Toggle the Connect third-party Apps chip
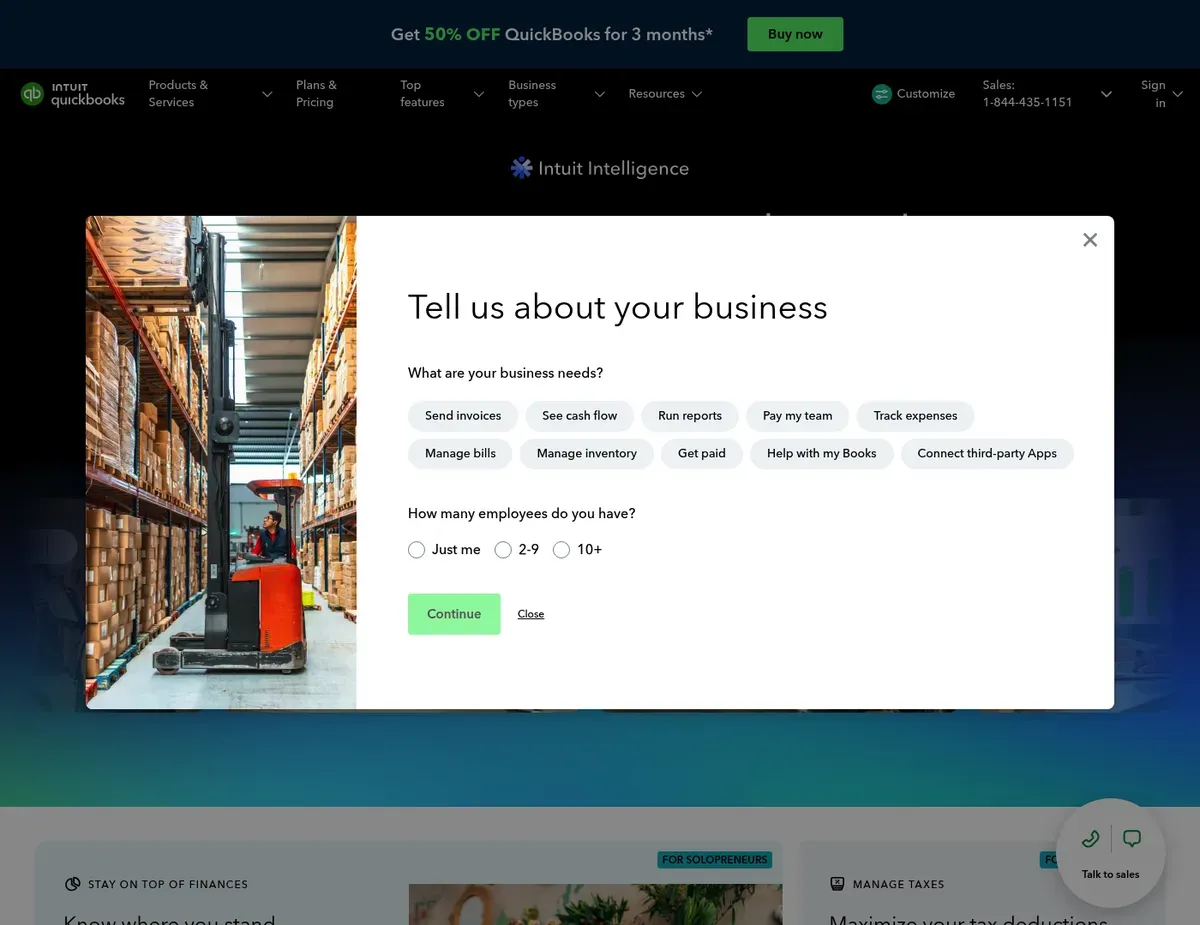The width and height of the screenshot is (1200, 925). point(987,454)
